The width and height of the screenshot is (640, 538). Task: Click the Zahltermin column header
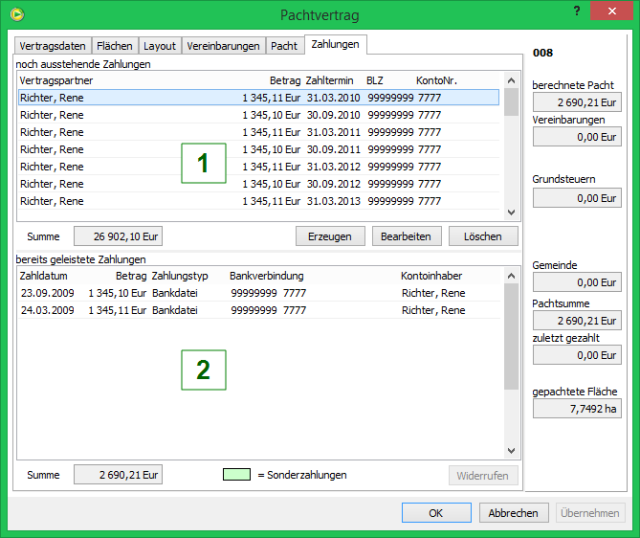pos(329,80)
